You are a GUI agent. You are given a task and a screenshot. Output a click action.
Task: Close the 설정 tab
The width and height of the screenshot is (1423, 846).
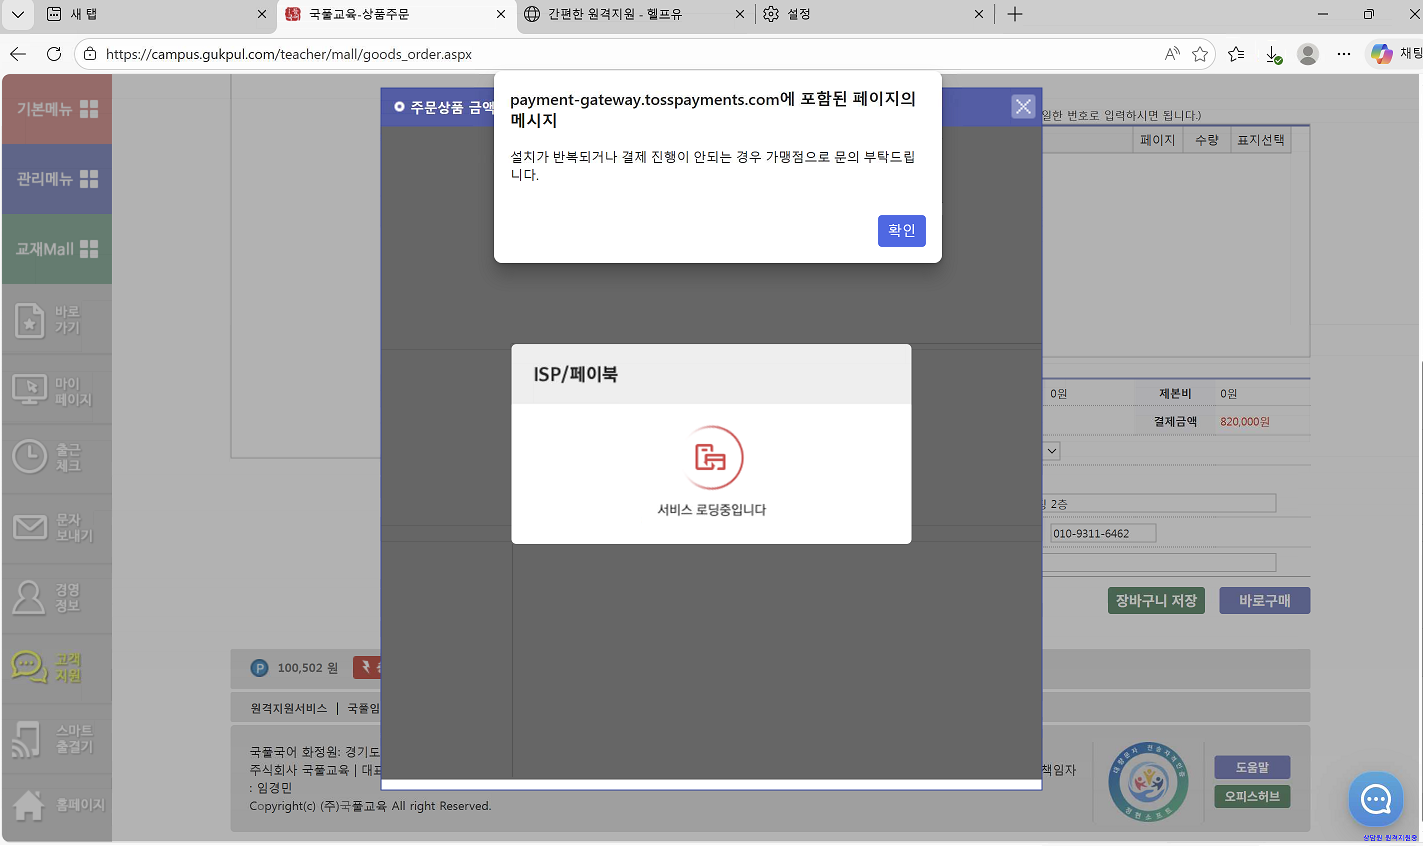[x=979, y=14]
